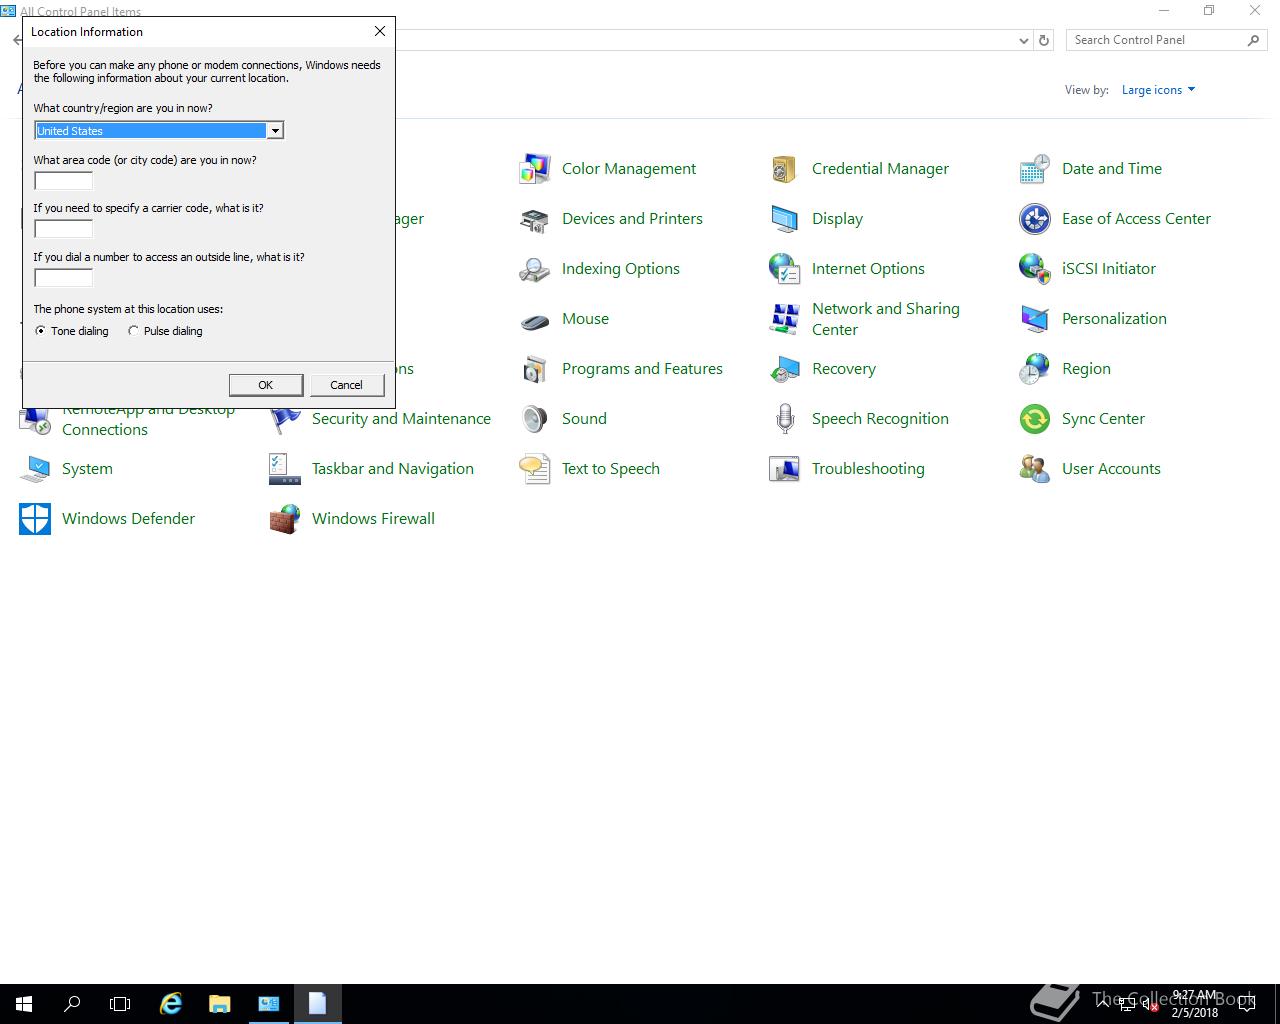1280x1024 pixels.
Task: Open the Devices and Printers icon
Action: click(x=535, y=219)
